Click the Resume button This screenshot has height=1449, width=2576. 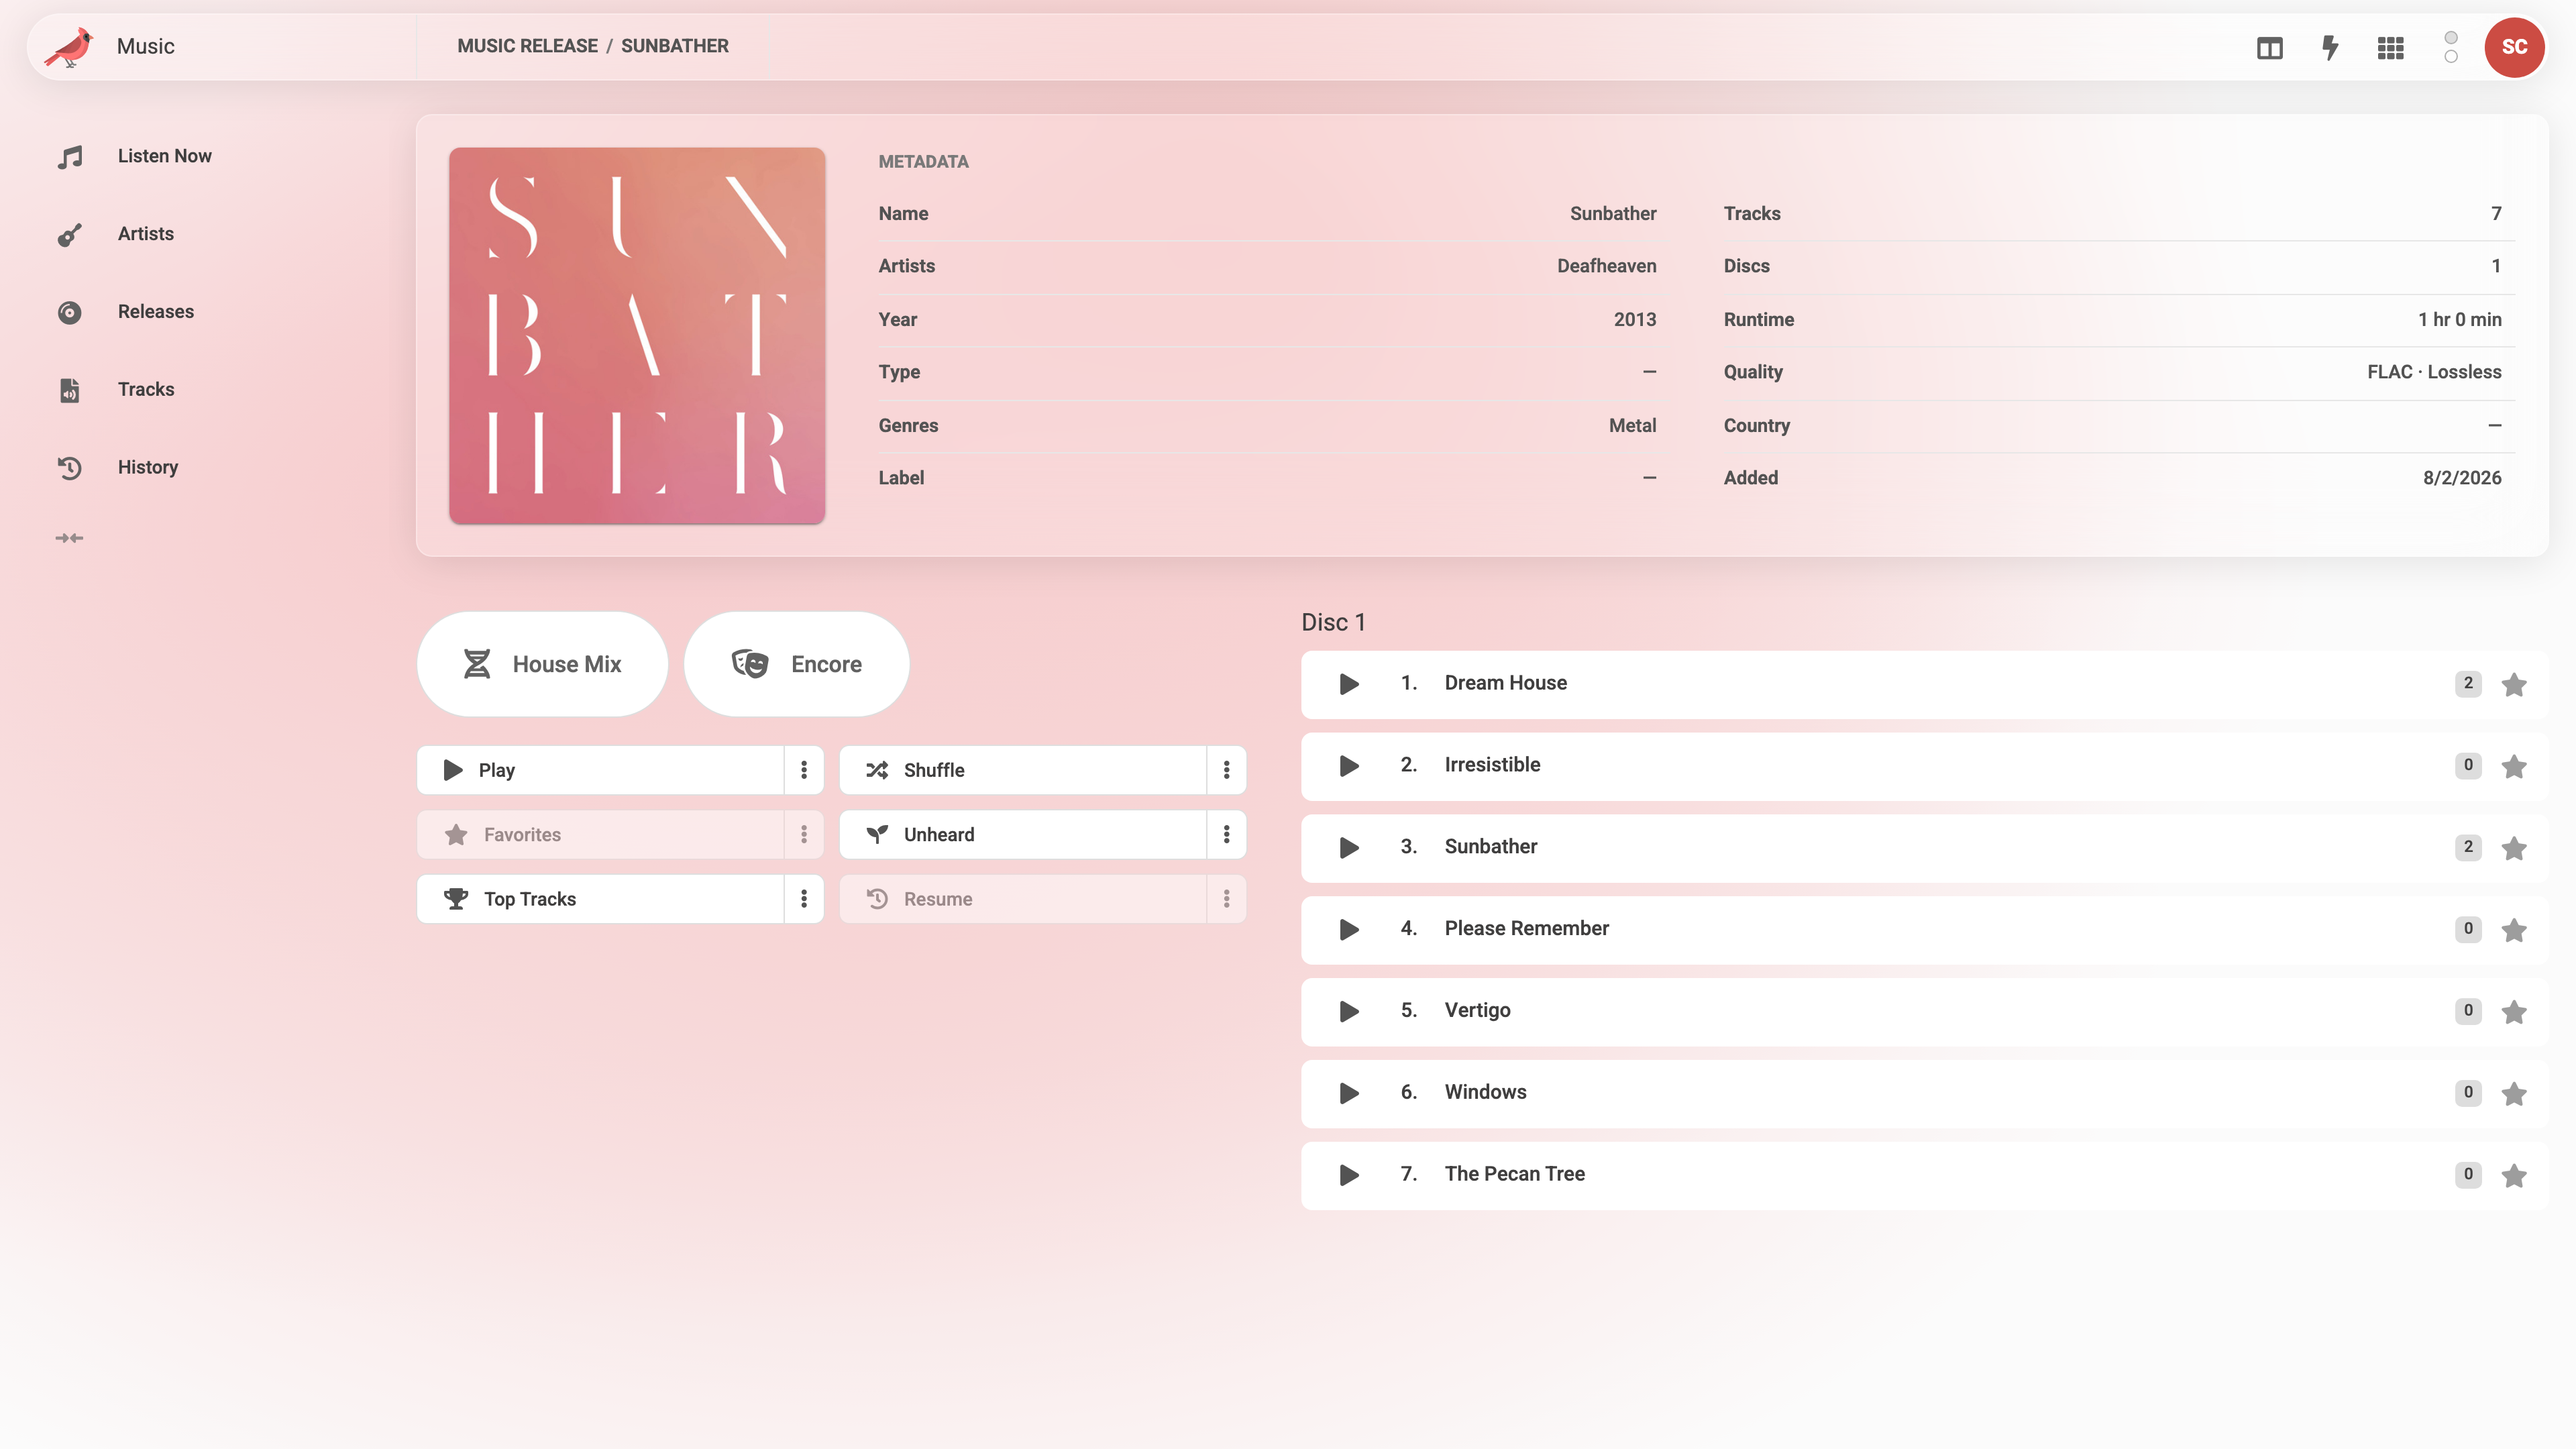tap(1023, 899)
